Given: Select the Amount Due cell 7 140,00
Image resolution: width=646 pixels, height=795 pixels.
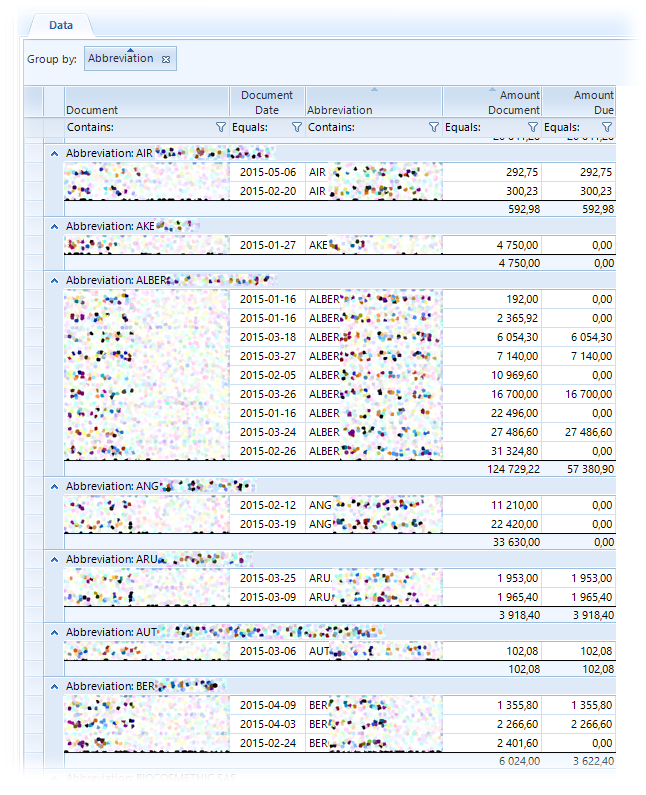Looking at the screenshot, I should (x=579, y=356).
